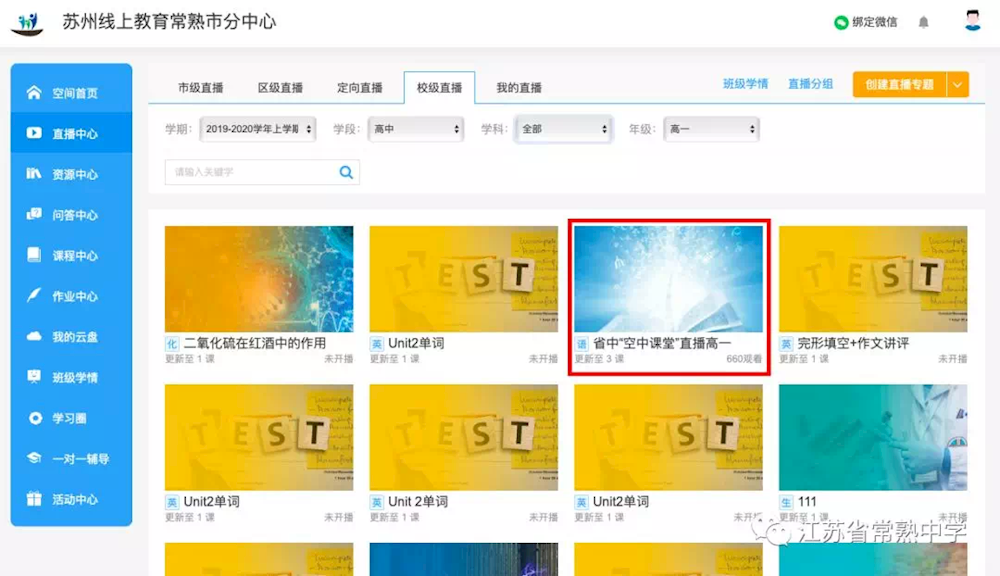Click the magnifier search icon
Viewport: 1000px width, 576px height.
[x=346, y=172]
